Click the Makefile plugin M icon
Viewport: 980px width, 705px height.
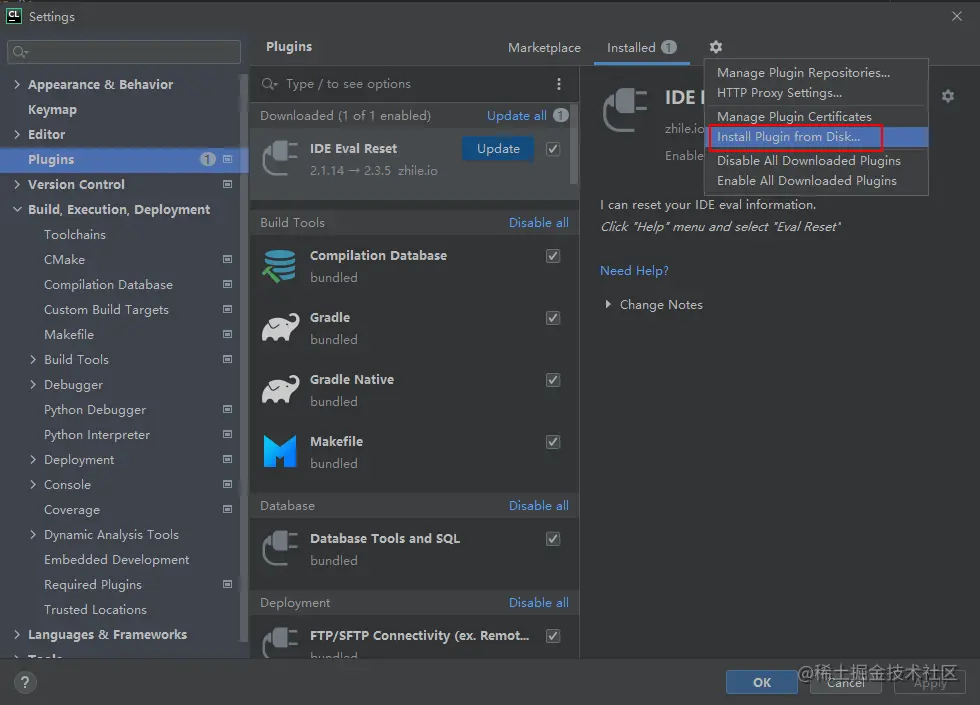pyautogui.click(x=280, y=452)
